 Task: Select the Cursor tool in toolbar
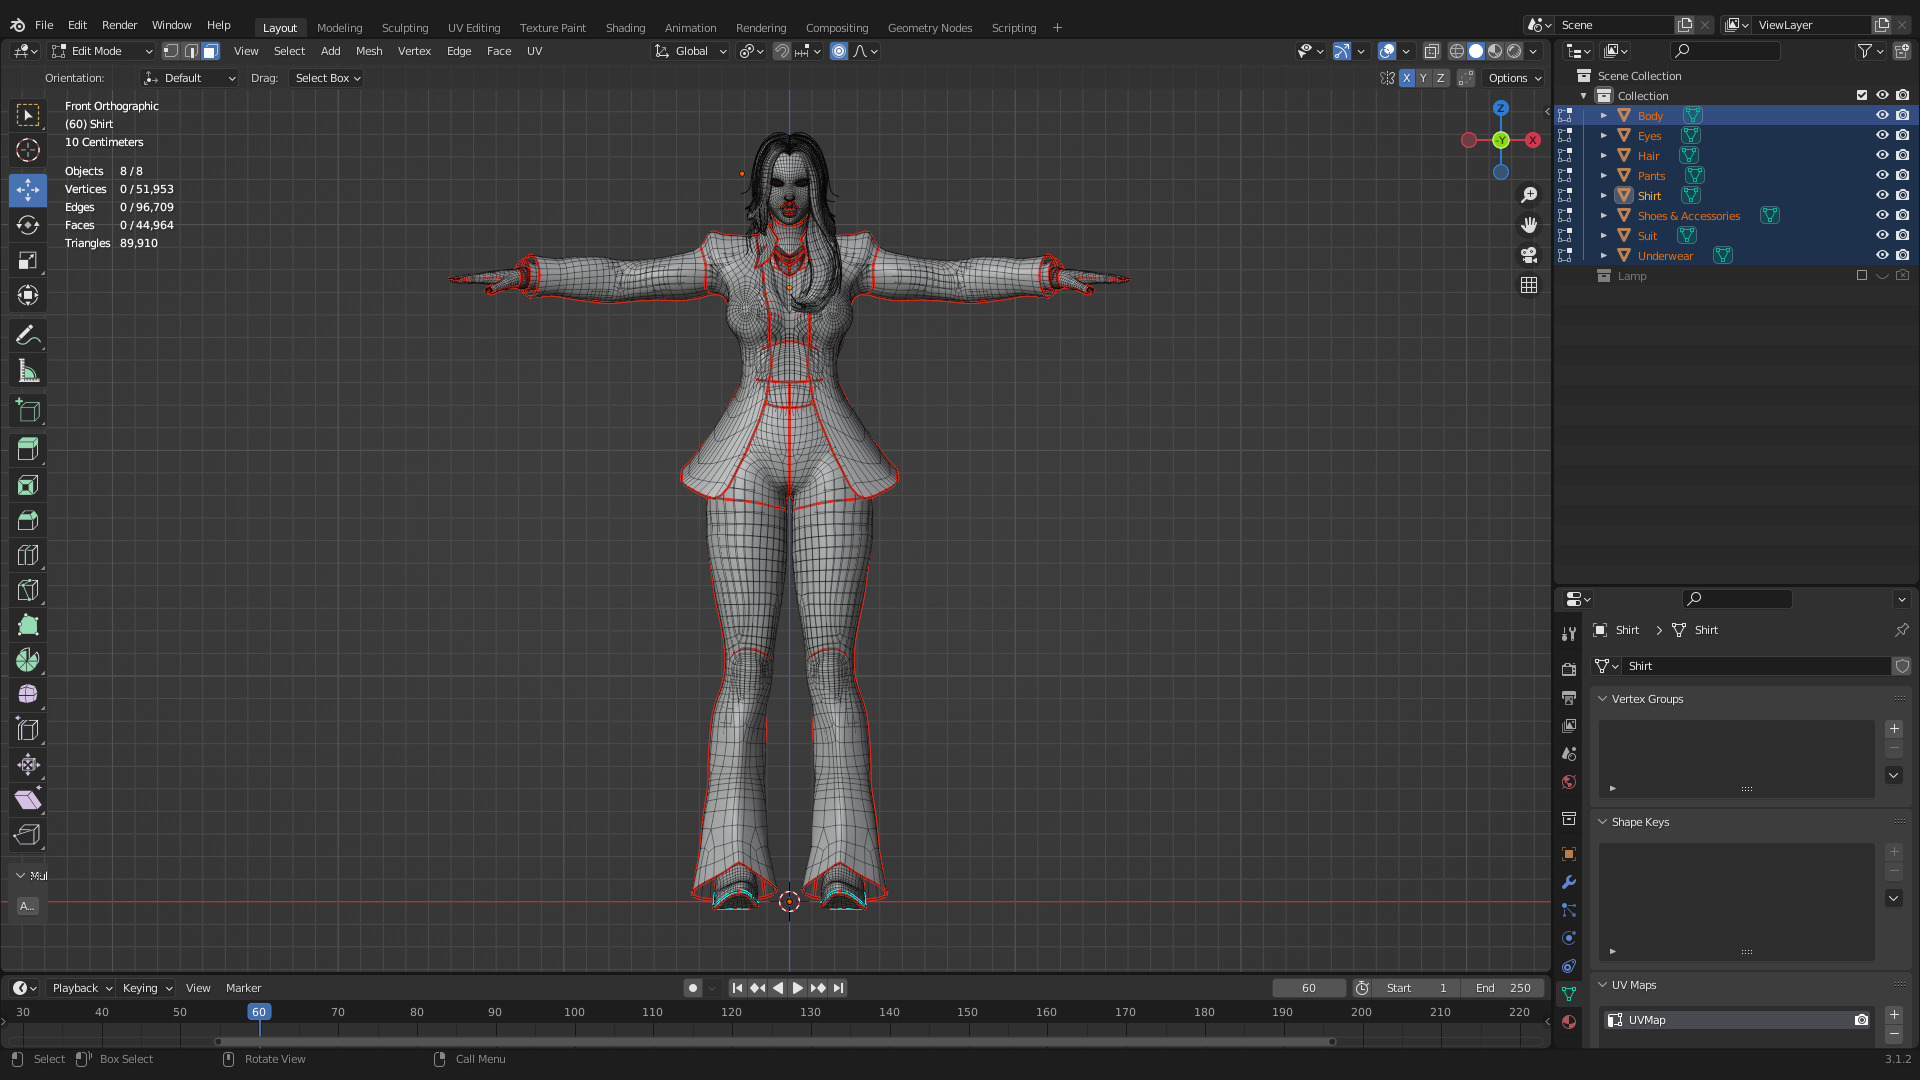(28, 150)
